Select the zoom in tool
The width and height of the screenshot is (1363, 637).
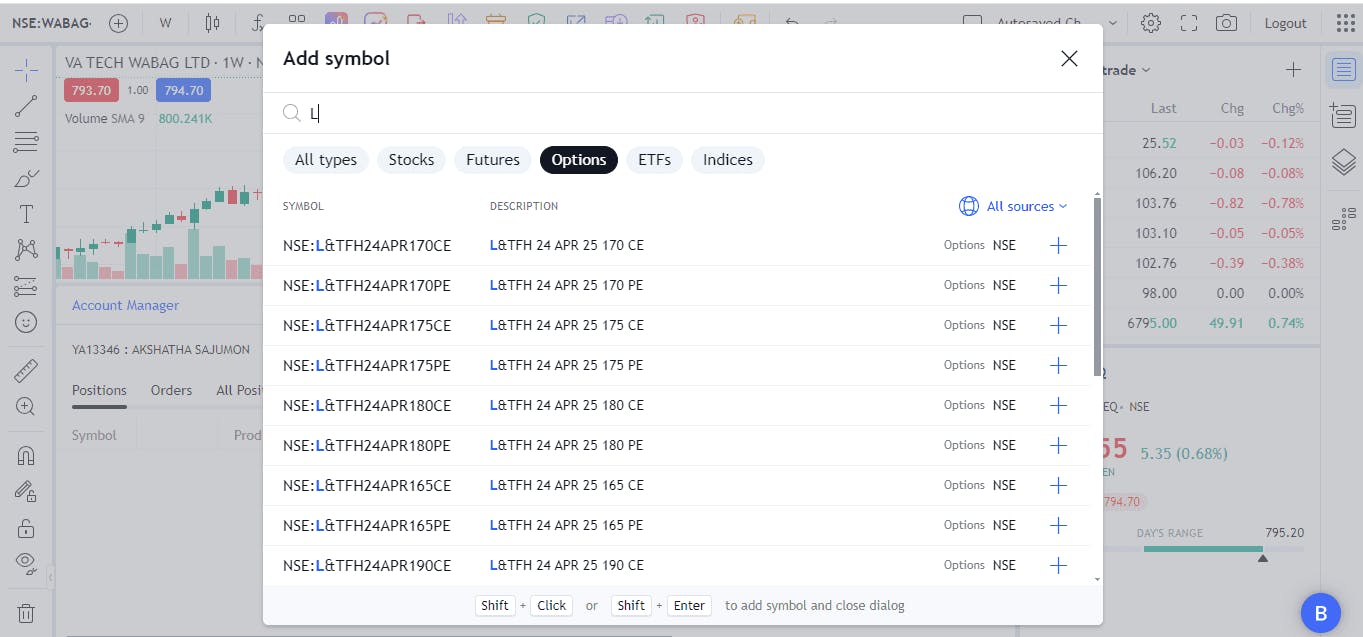click(26, 406)
